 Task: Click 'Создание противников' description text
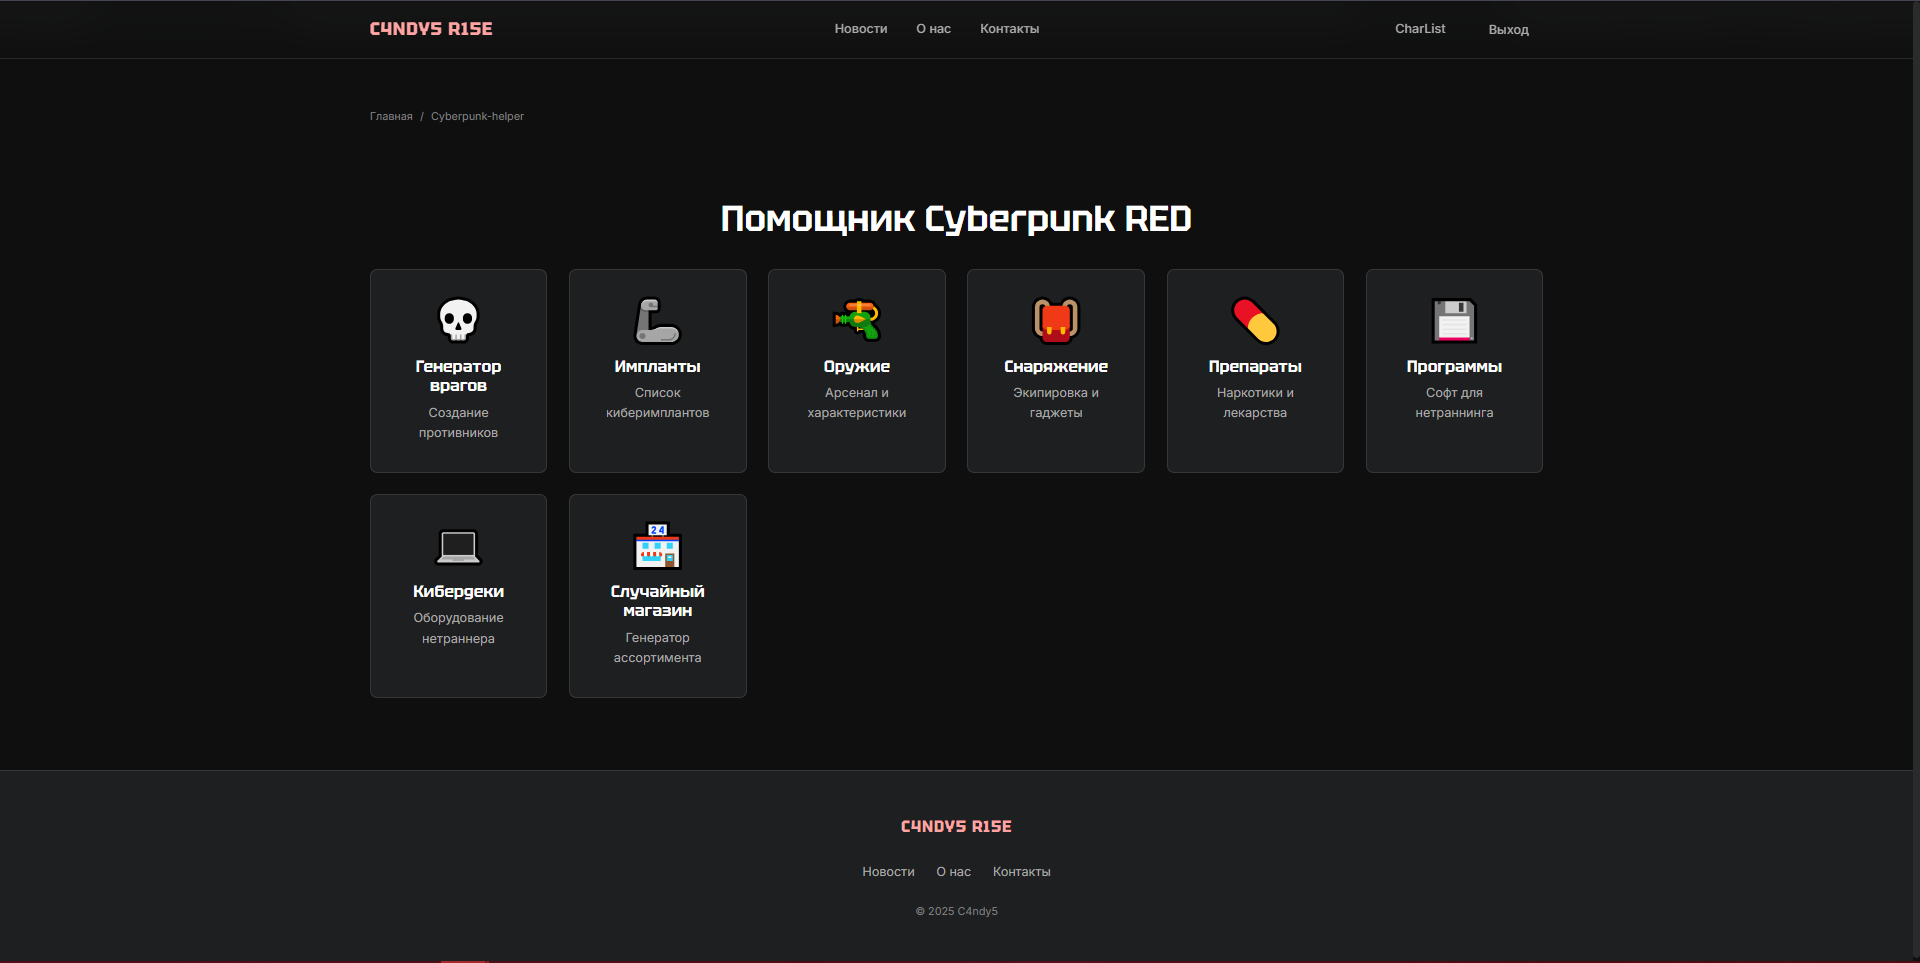458,423
